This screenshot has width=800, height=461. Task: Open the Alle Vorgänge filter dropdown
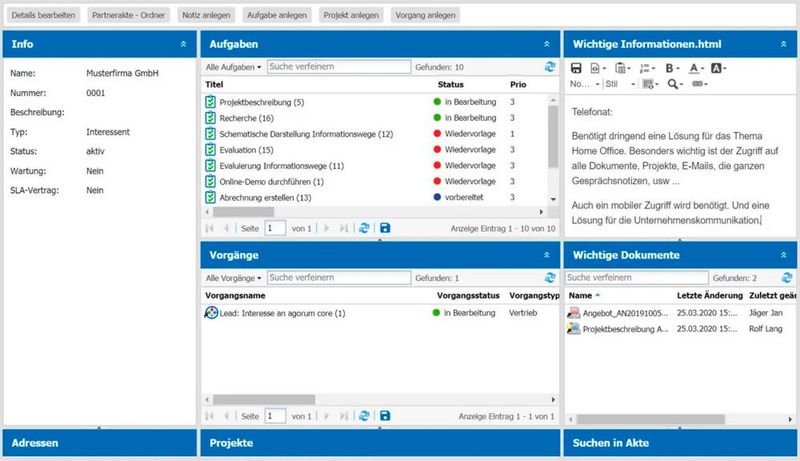(x=233, y=278)
